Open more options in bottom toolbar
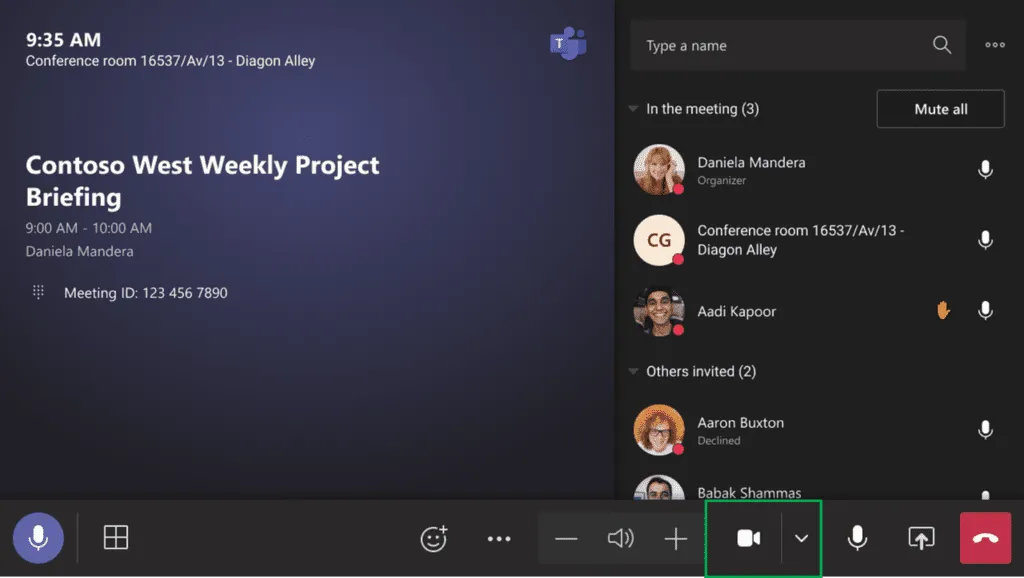Screen dimensions: 1024x578 (x=499, y=539)
